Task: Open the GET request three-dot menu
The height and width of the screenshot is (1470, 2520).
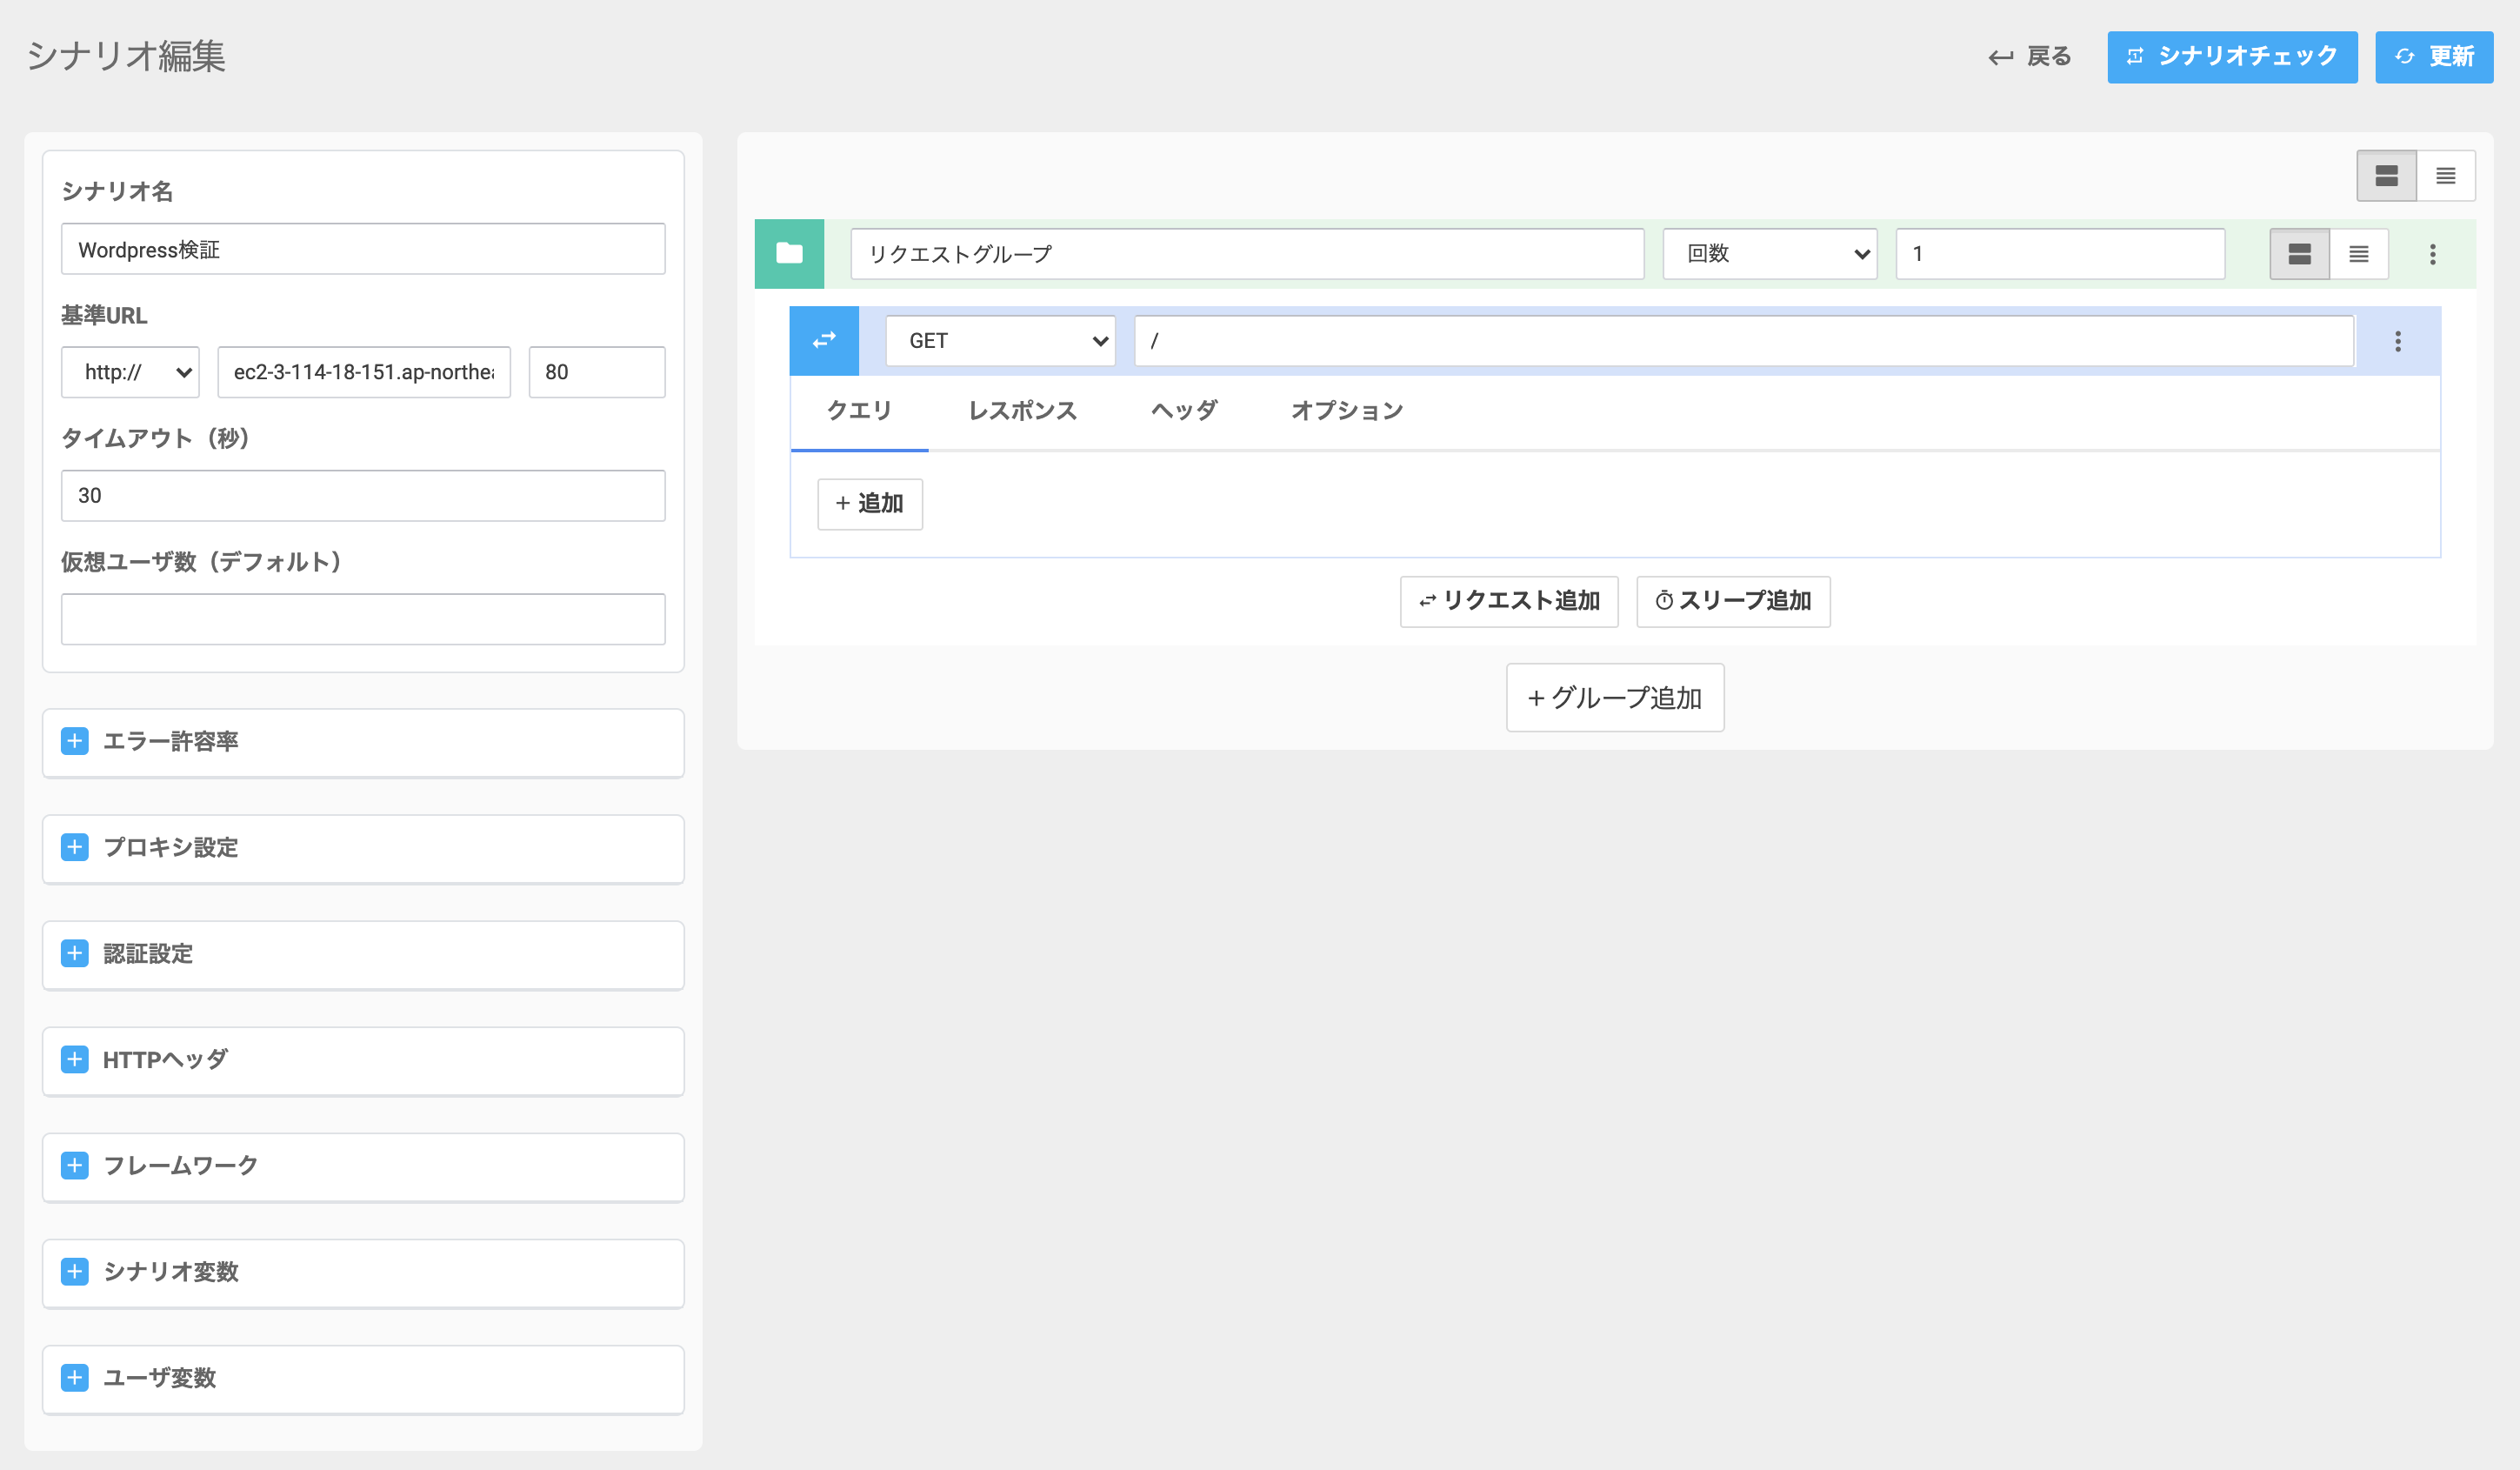Action: click(x=2397, y=341)
